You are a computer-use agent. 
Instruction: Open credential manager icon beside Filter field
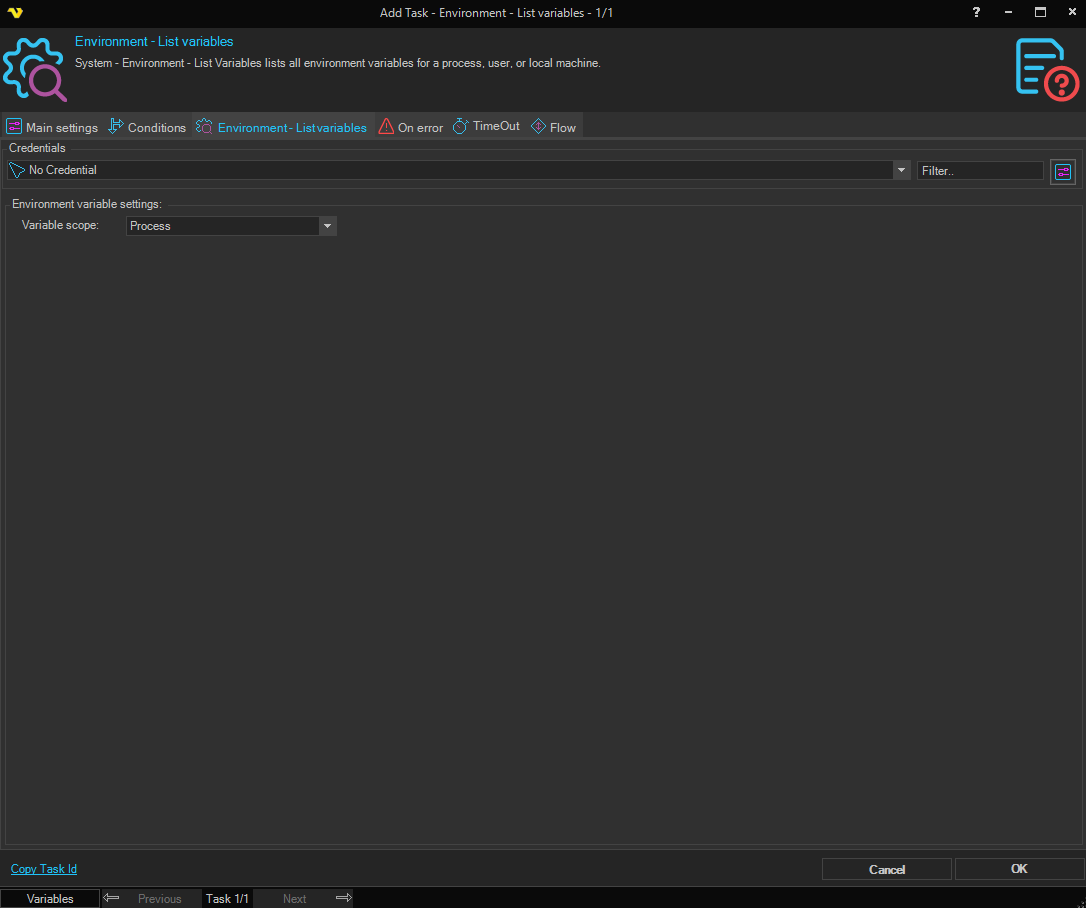coord(1062,171)
